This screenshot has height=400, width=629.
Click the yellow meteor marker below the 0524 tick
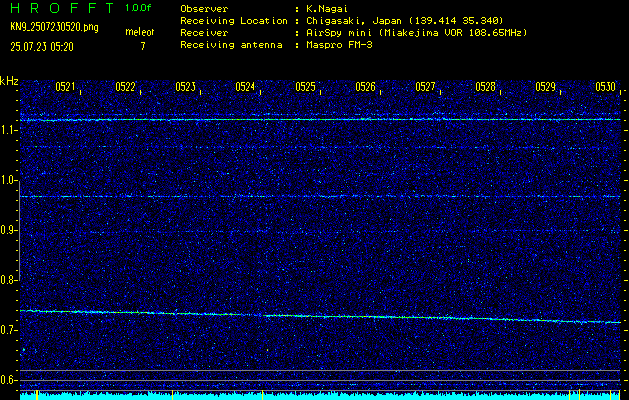tap(262, 395)
